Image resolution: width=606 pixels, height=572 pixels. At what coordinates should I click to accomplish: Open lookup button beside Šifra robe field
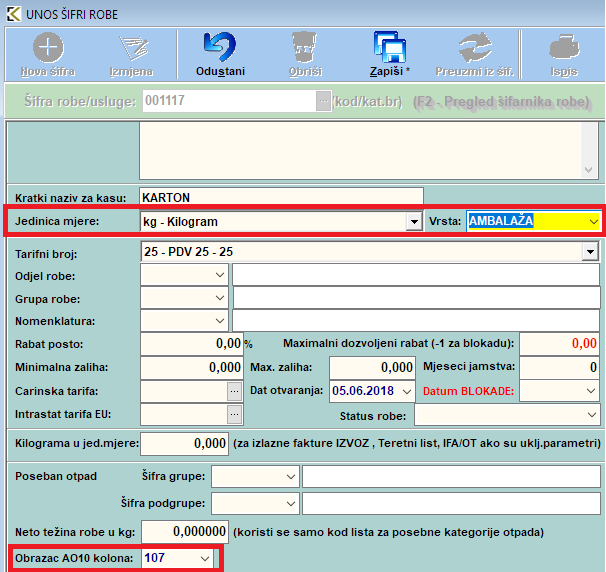(323, 101)
